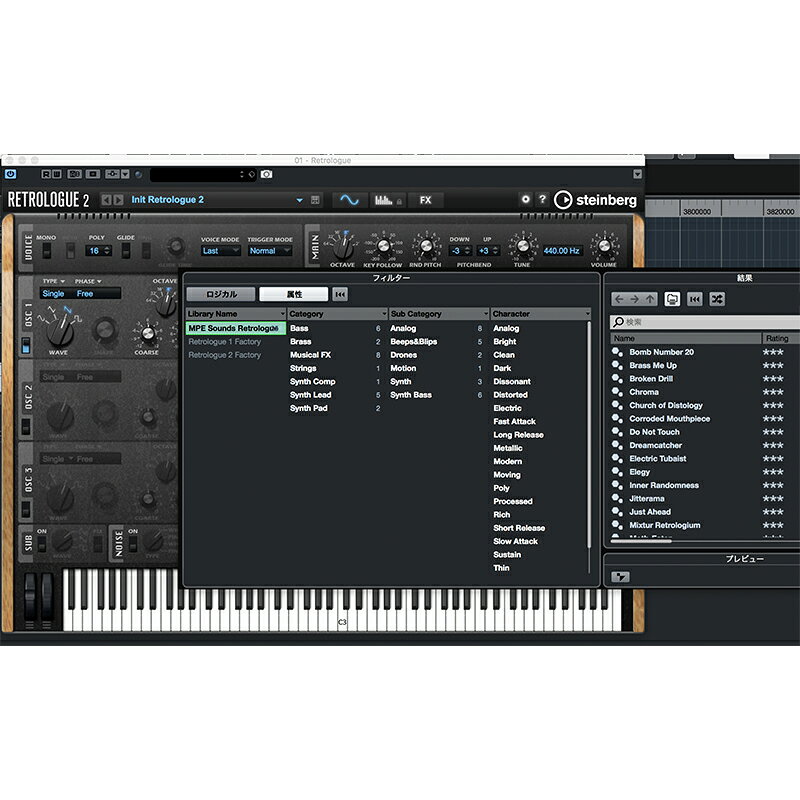Switch to the ロジカル tab
This screenshot has height=800, width=800.
tap(221, 294)
